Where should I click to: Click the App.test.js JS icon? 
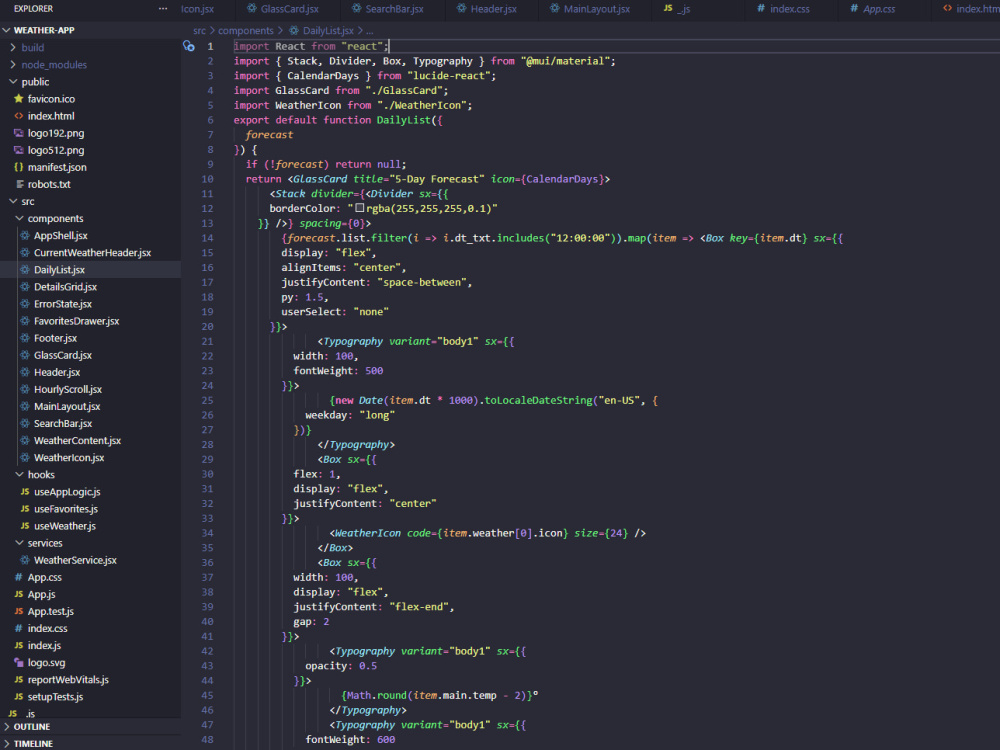[x=18, y=612]
